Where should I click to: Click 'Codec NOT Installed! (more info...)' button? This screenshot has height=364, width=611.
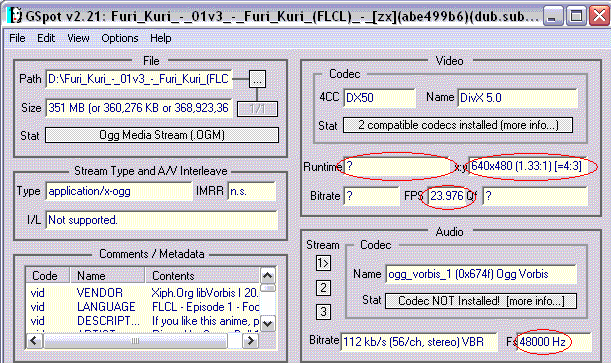(481, 301)
